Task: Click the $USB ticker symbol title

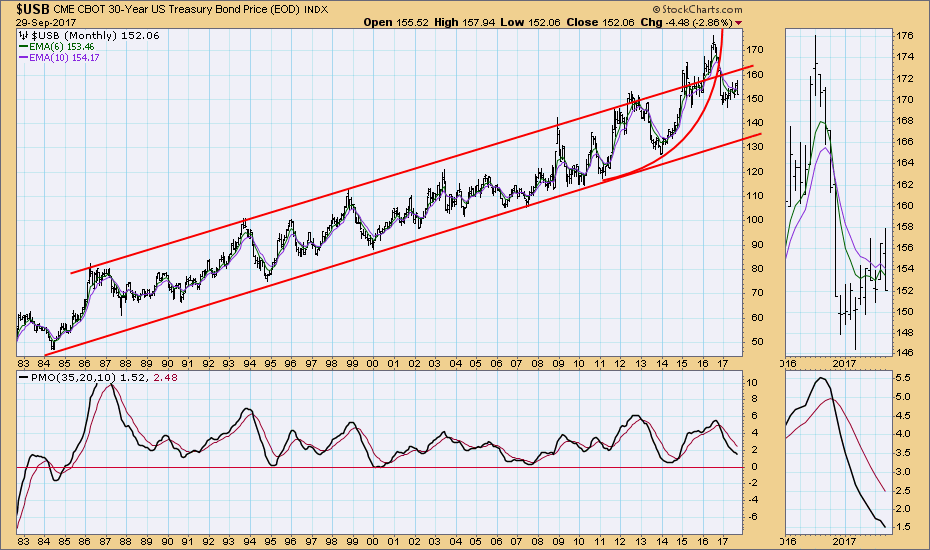Action: point(26,9)
